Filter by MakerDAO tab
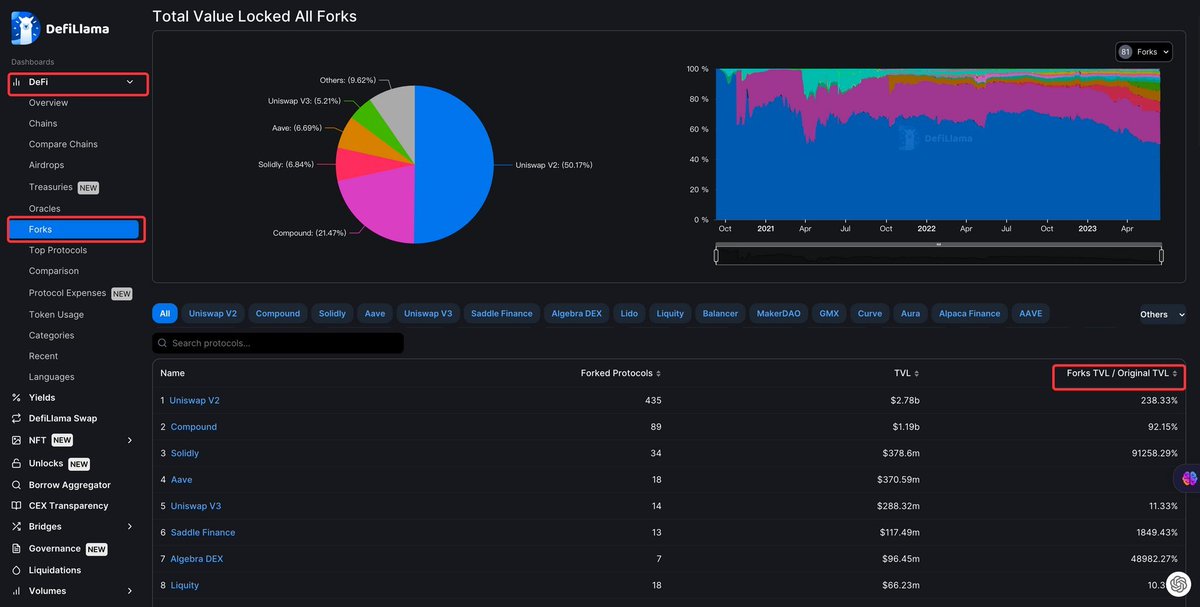 778,313
